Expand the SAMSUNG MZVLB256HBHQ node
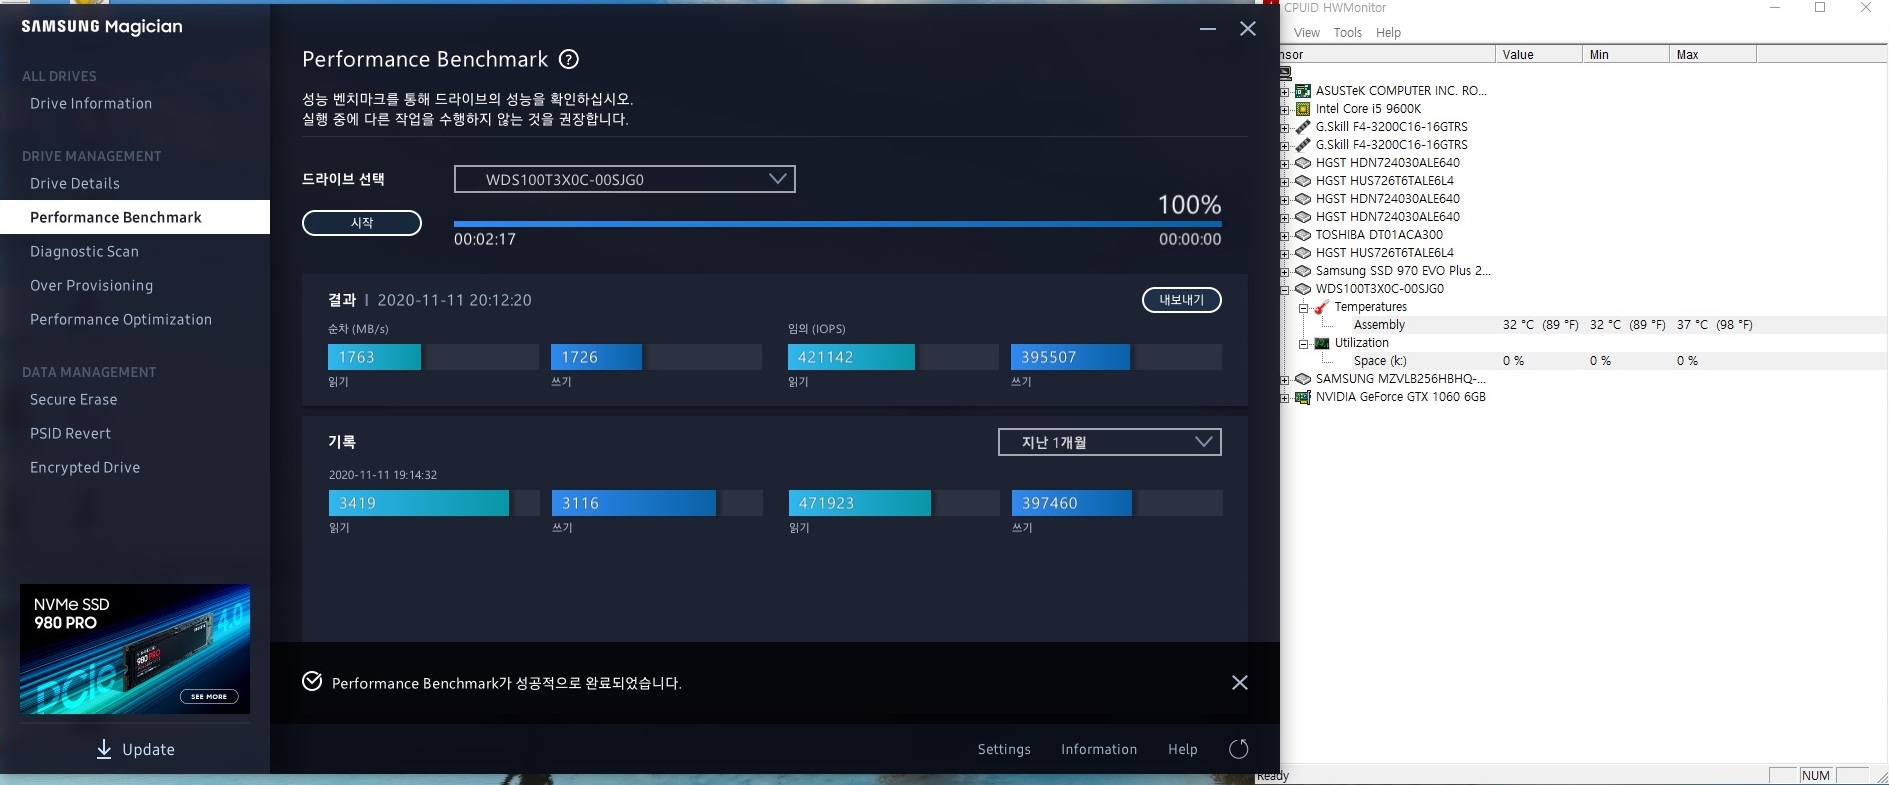 click(1285, 379)
